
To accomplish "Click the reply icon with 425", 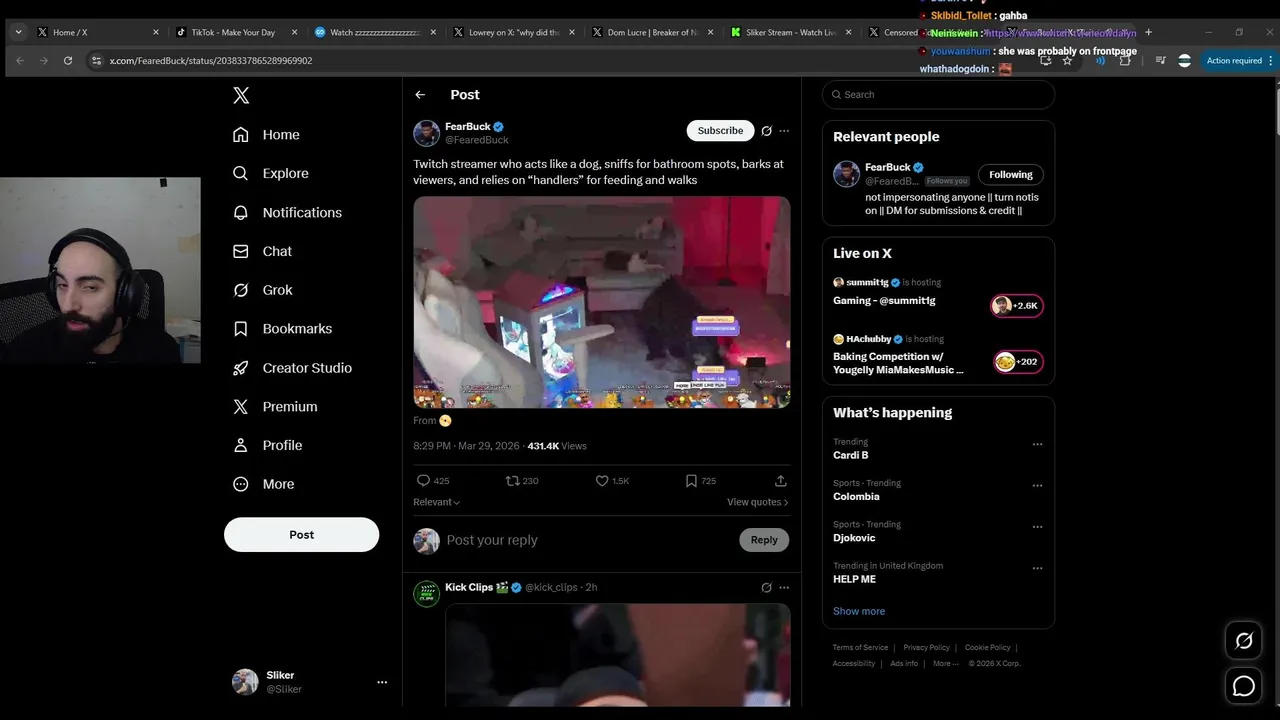I will click(x=433, y=481).
